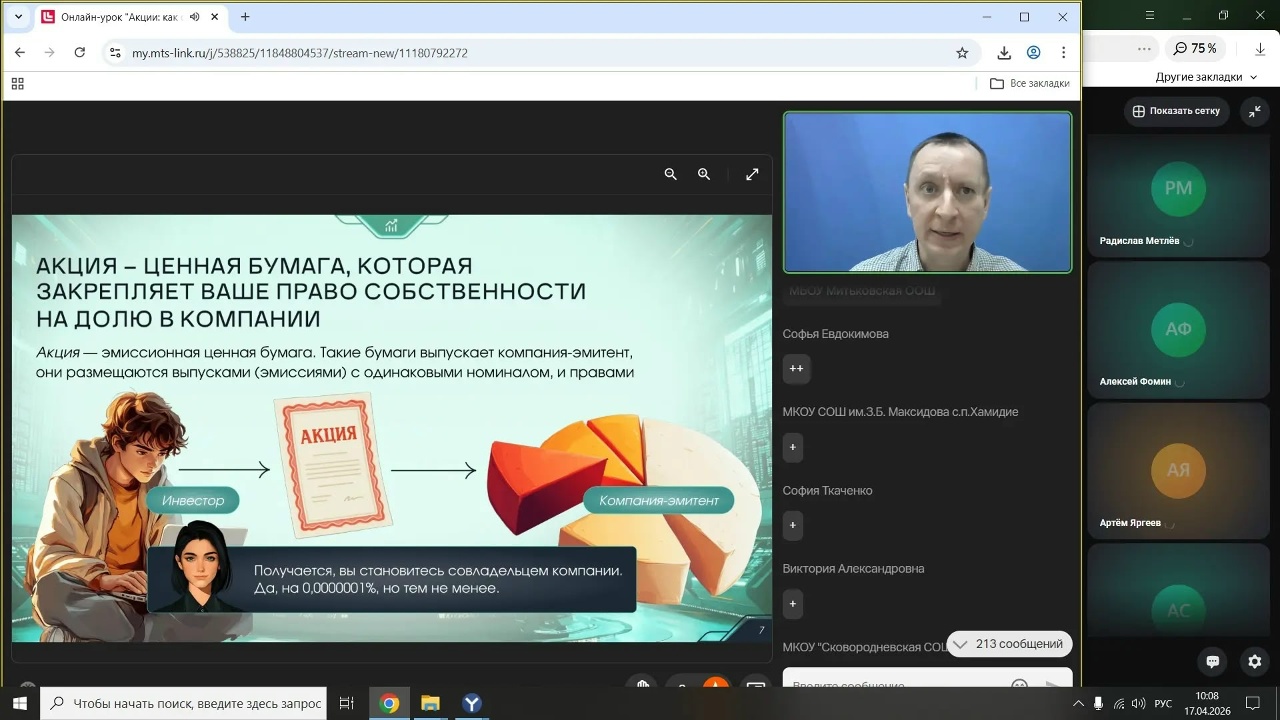Open Все закладки bookmarks folder
Viewport: 1280px width, 720px height.
(x=1029, y=83)
